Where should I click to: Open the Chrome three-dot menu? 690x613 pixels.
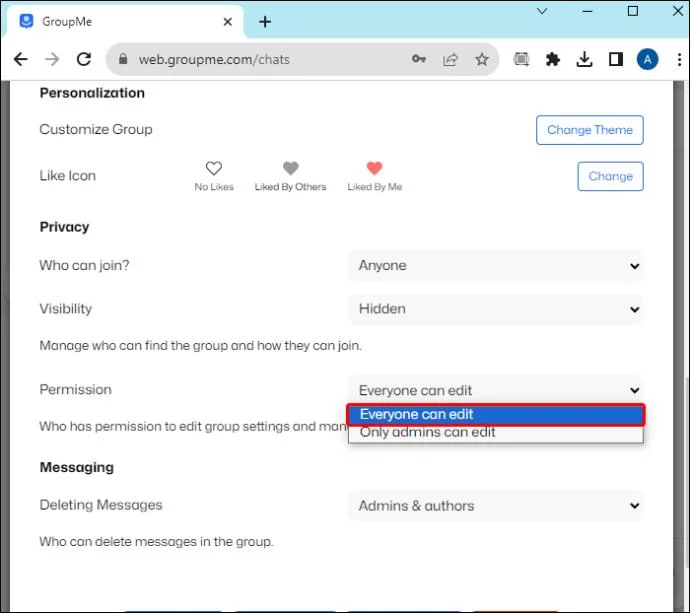pyautogui.click(x=679, y=59)
